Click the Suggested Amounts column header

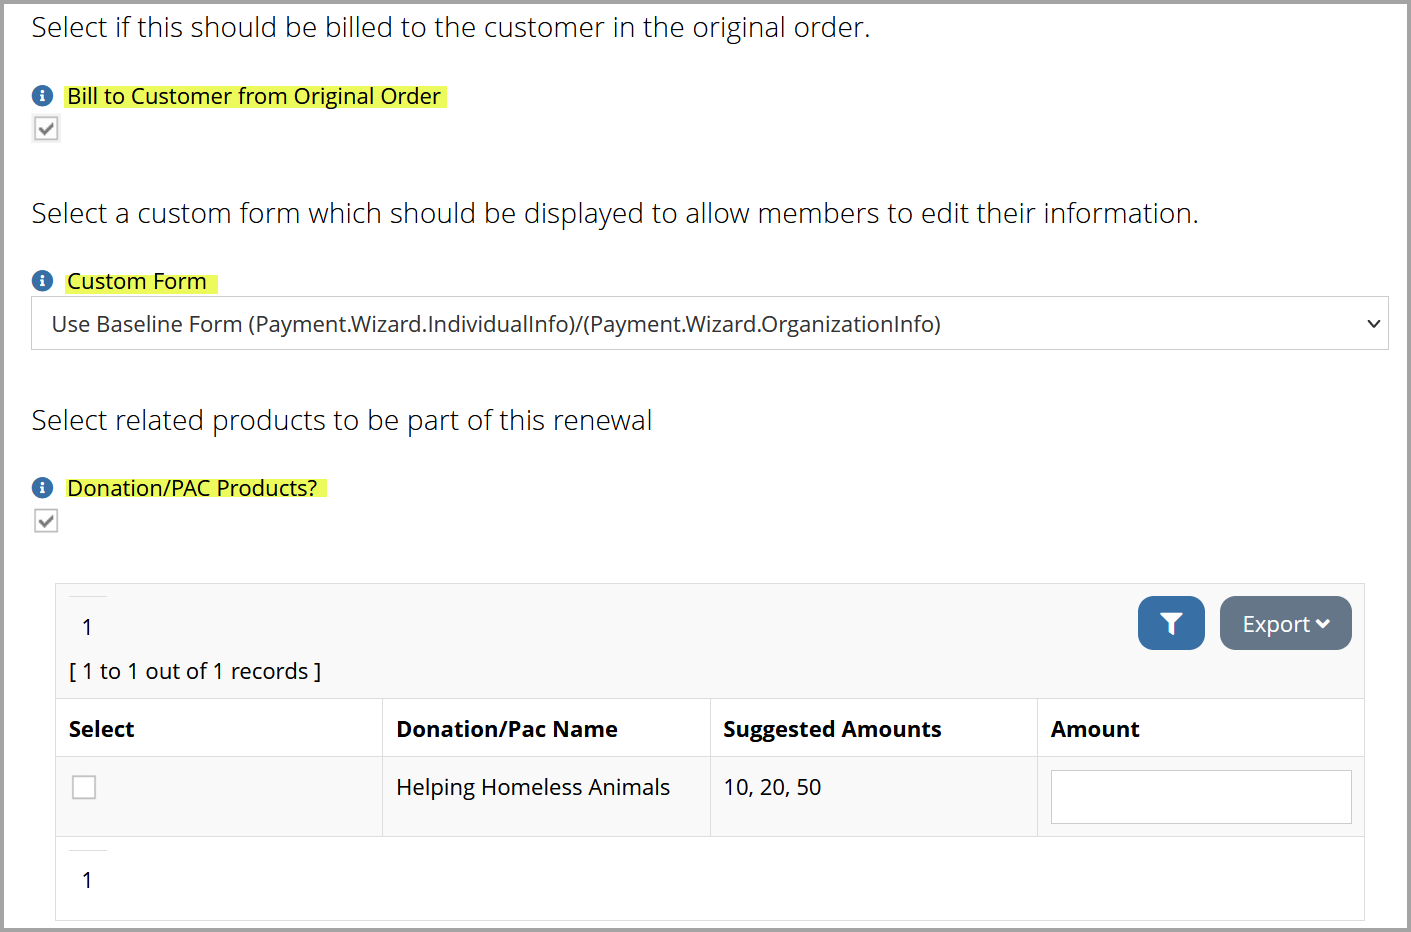(832, 729)
